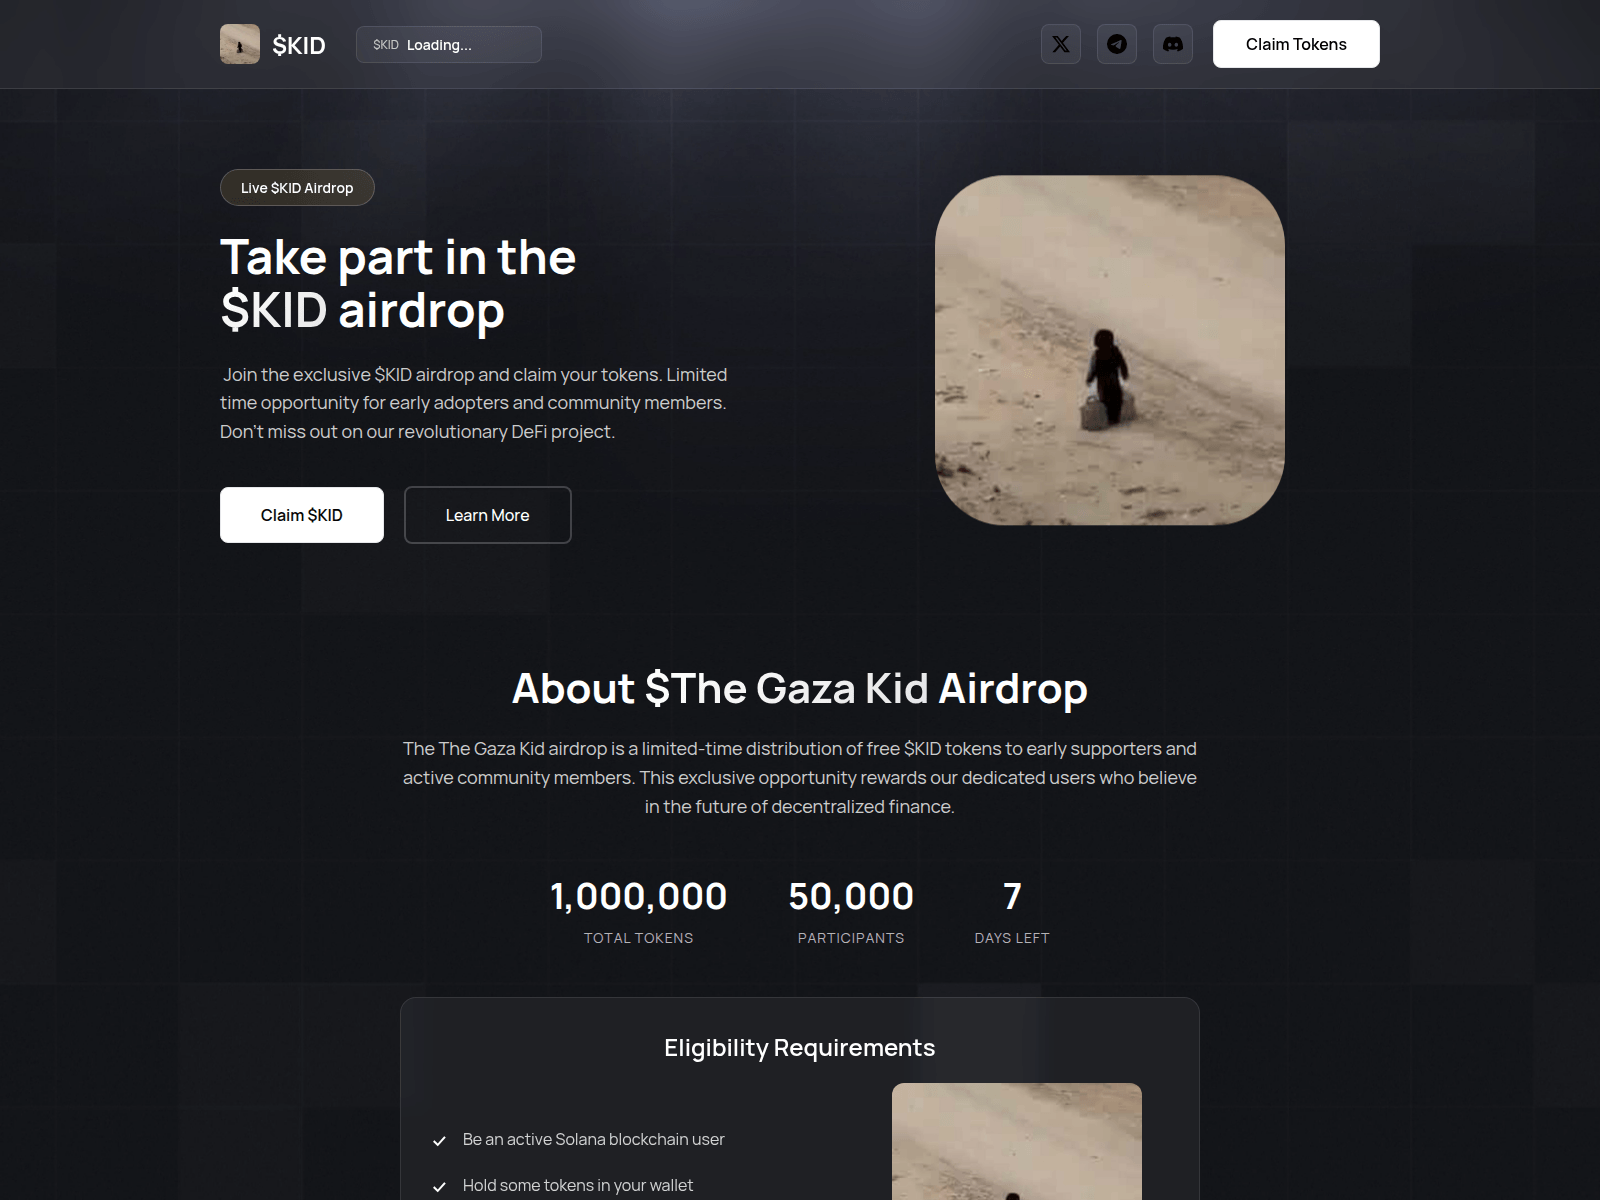This screenshot has width=1600, height=1200.
Task: Open the large hero kid image
Action: 1110,350
